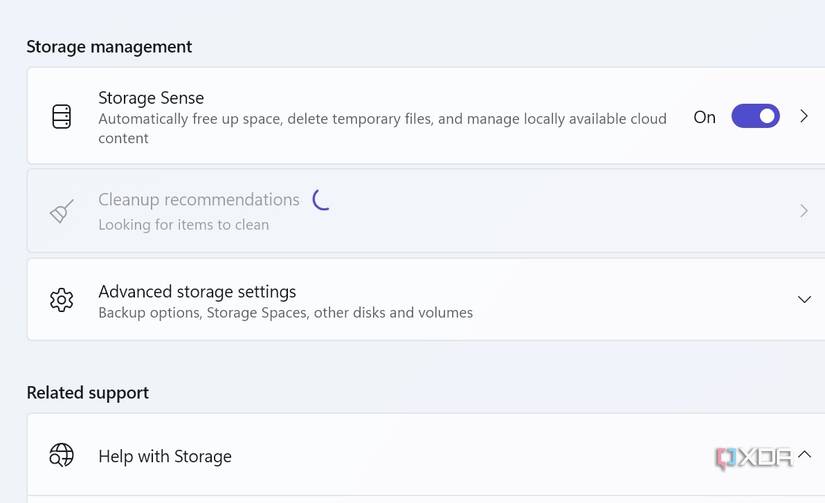Screen dimensions: 825x503
Task: Open Cleanup recommendations with its right chevron
Action: click(803, 211)
